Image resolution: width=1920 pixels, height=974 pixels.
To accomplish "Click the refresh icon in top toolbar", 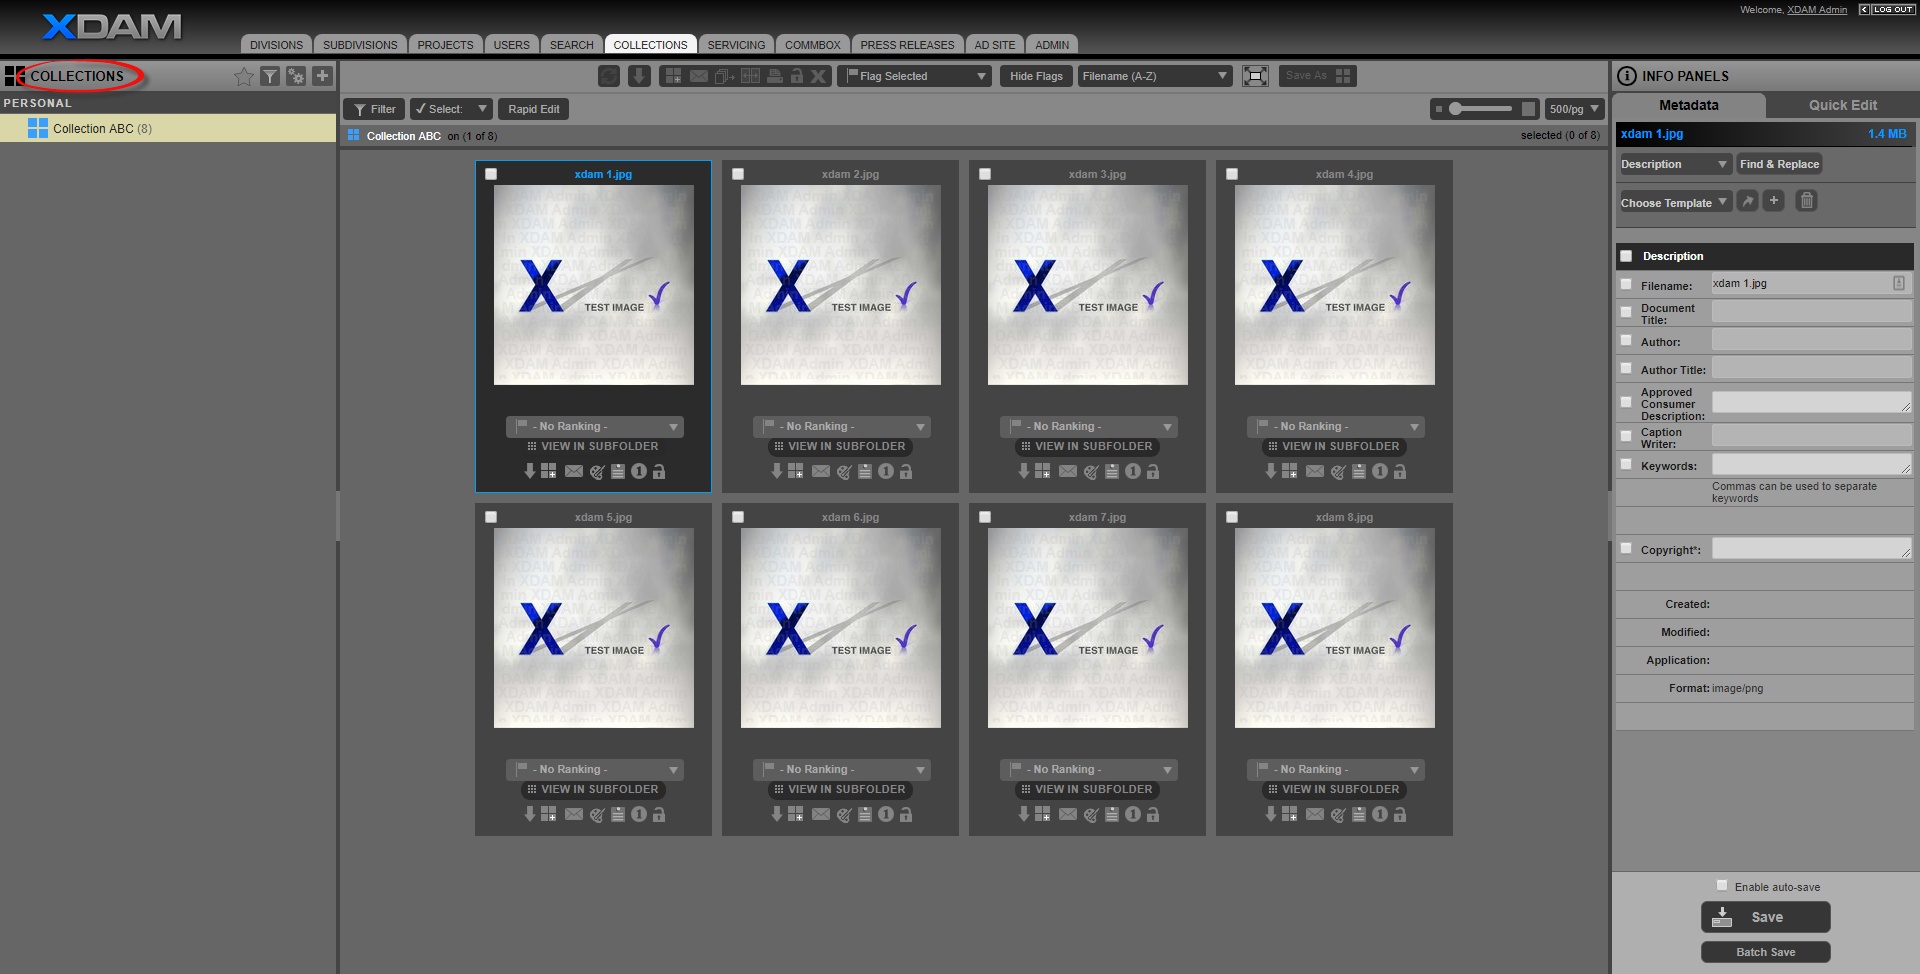I will [608, 76].
